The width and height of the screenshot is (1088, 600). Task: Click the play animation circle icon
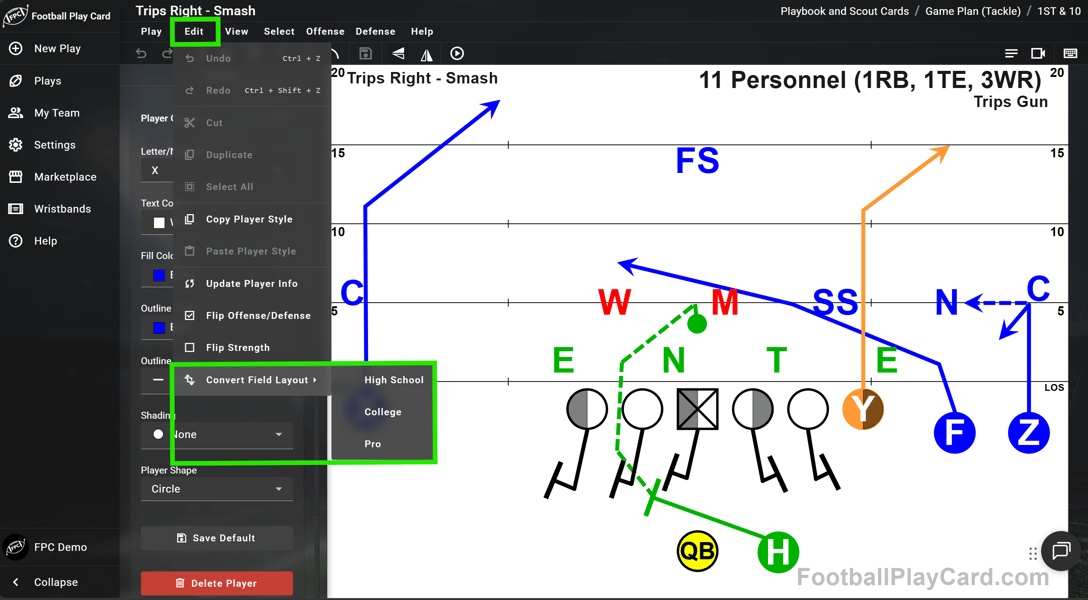tap(457, 53)
